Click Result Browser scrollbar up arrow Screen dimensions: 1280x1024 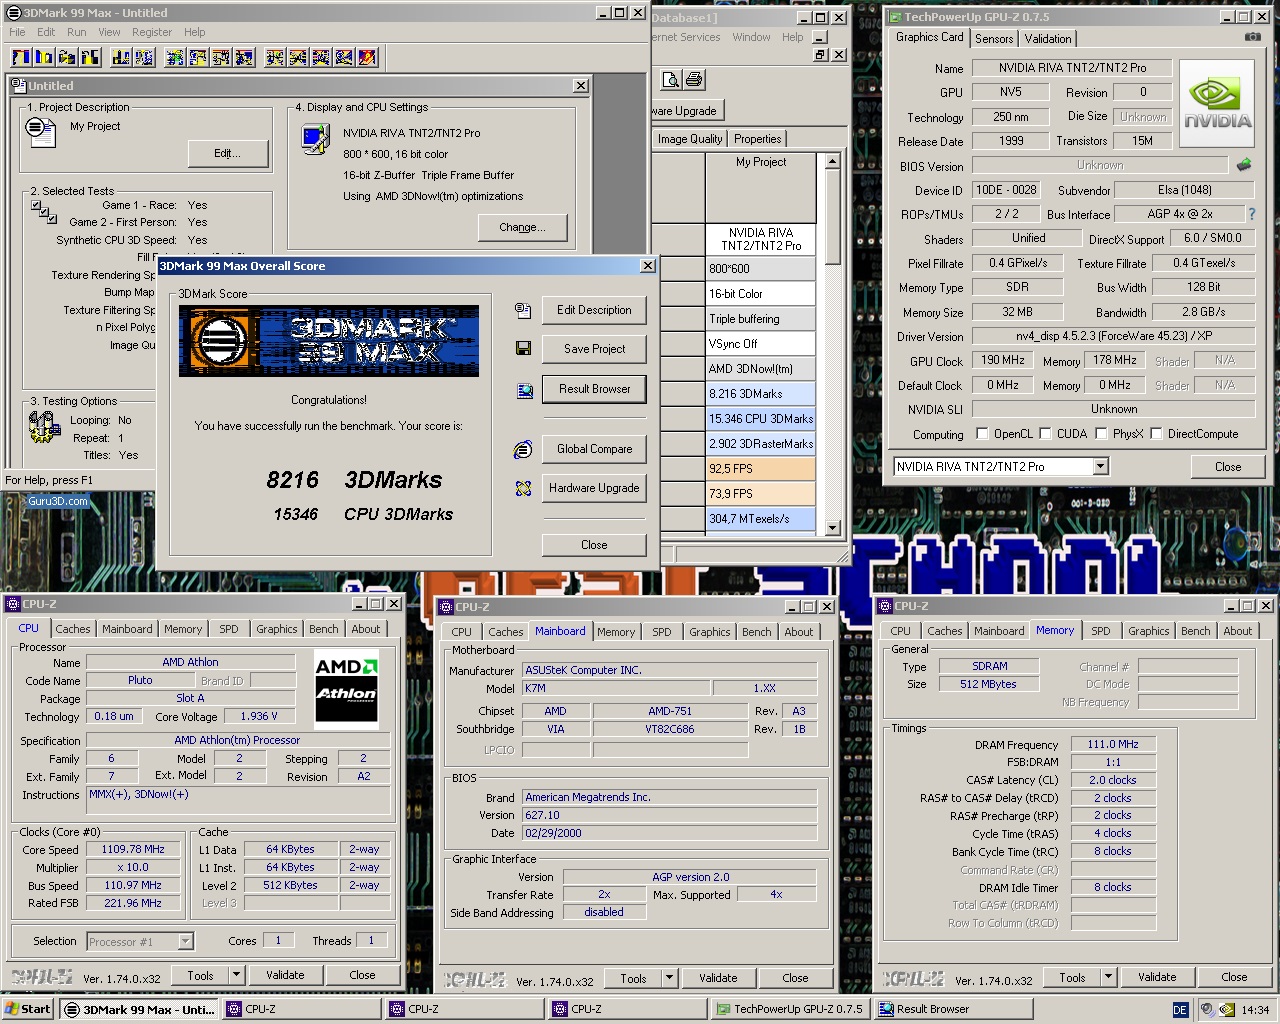[x=832, y=161]
